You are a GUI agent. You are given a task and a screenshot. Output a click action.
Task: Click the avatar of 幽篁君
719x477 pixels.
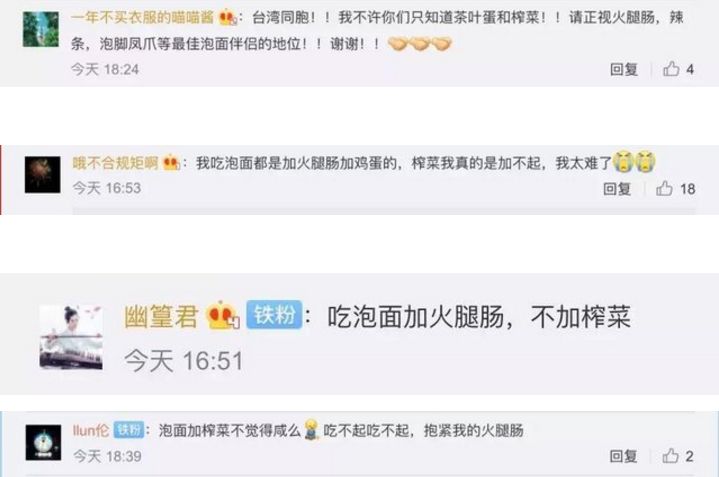[71, 337]
